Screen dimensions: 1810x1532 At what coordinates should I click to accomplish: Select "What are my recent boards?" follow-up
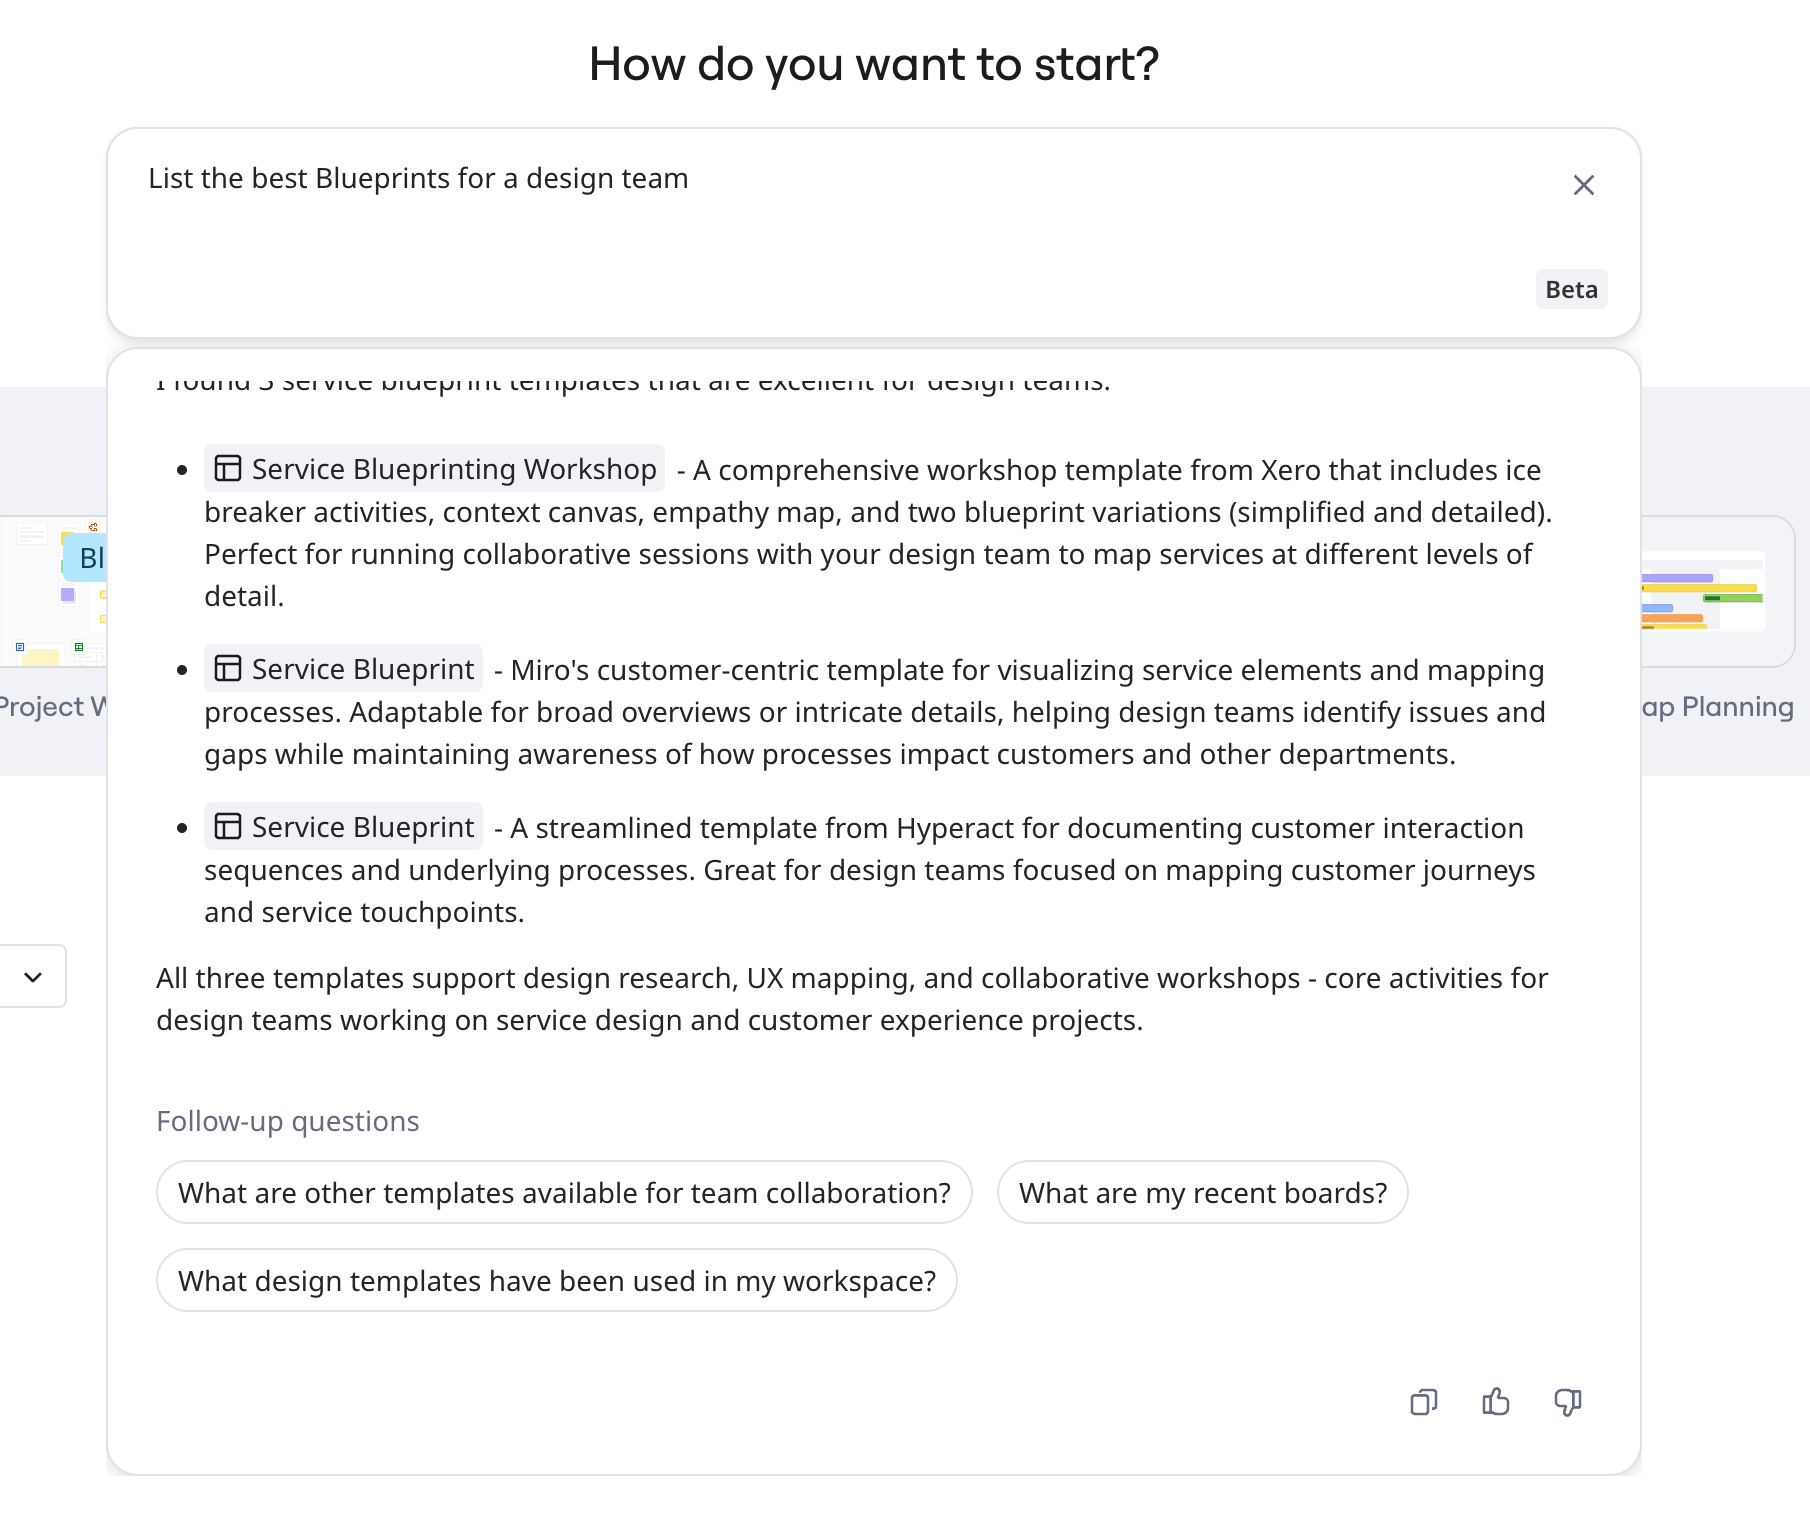(x=1202, y=1192)
